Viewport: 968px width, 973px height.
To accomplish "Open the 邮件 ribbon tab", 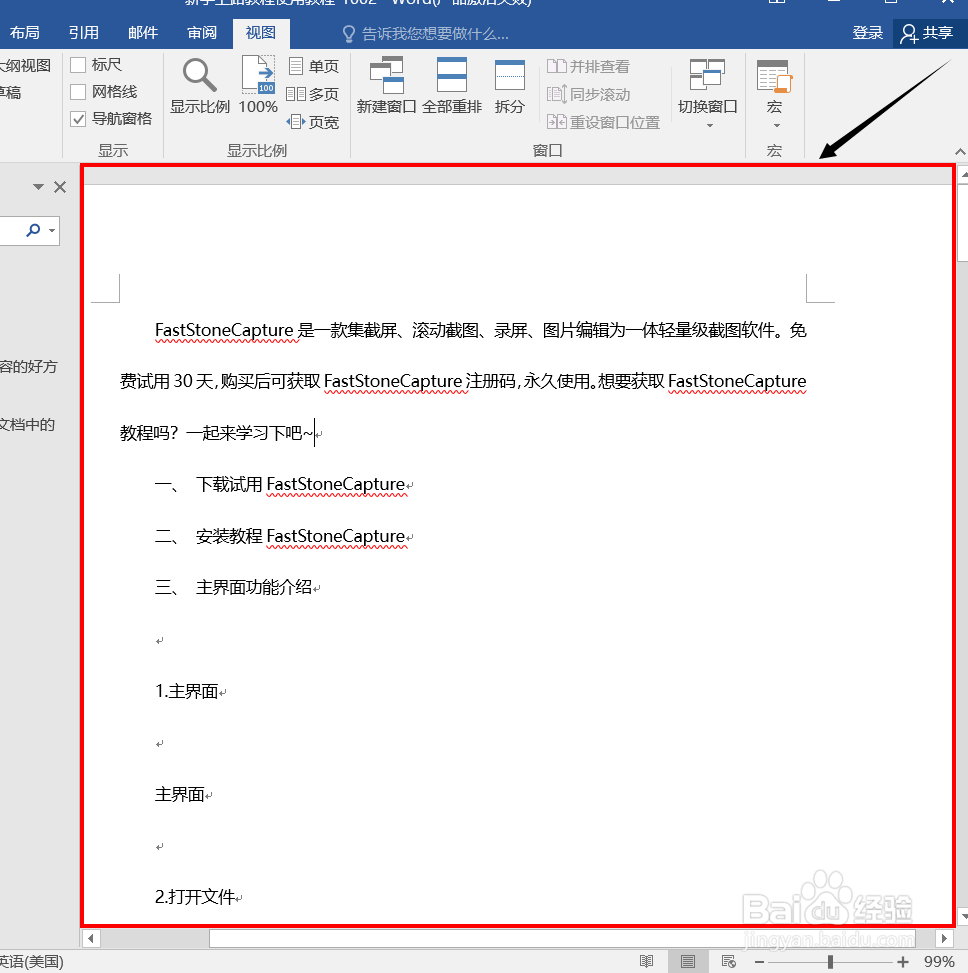I will [142, 32].
